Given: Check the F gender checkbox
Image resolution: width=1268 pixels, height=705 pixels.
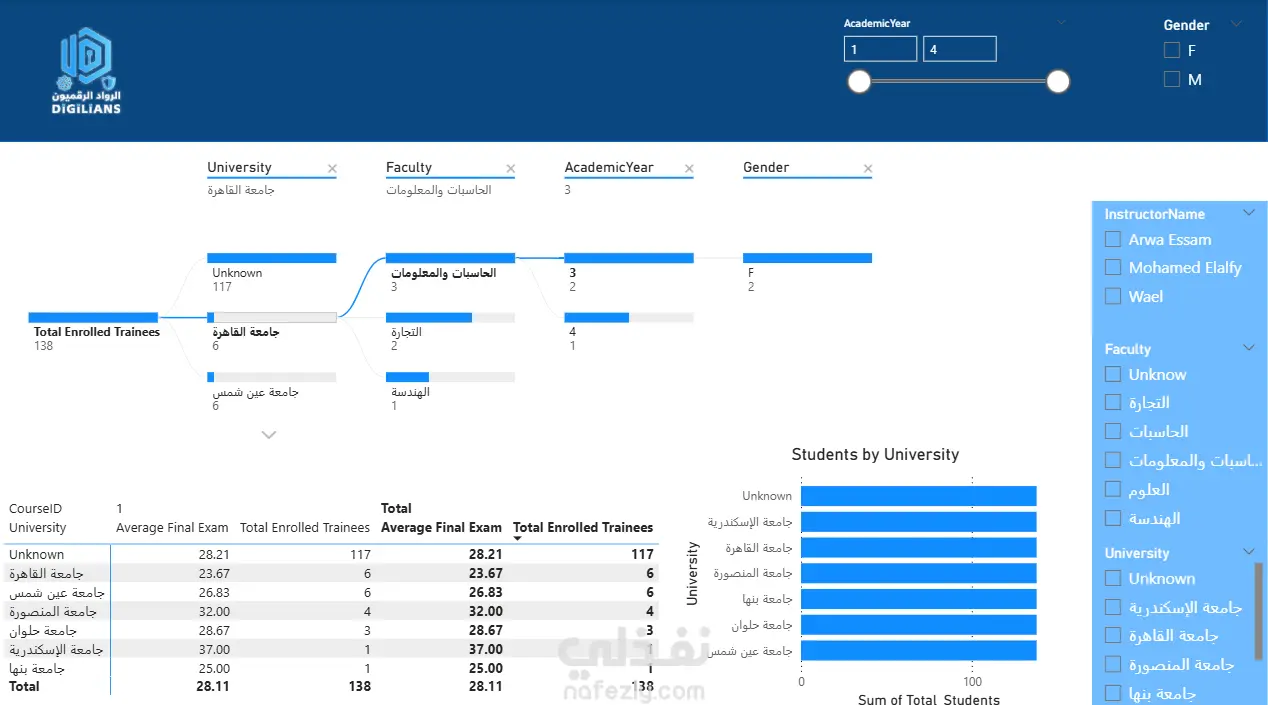Looking at the screenshot, I should [1172, 50].
